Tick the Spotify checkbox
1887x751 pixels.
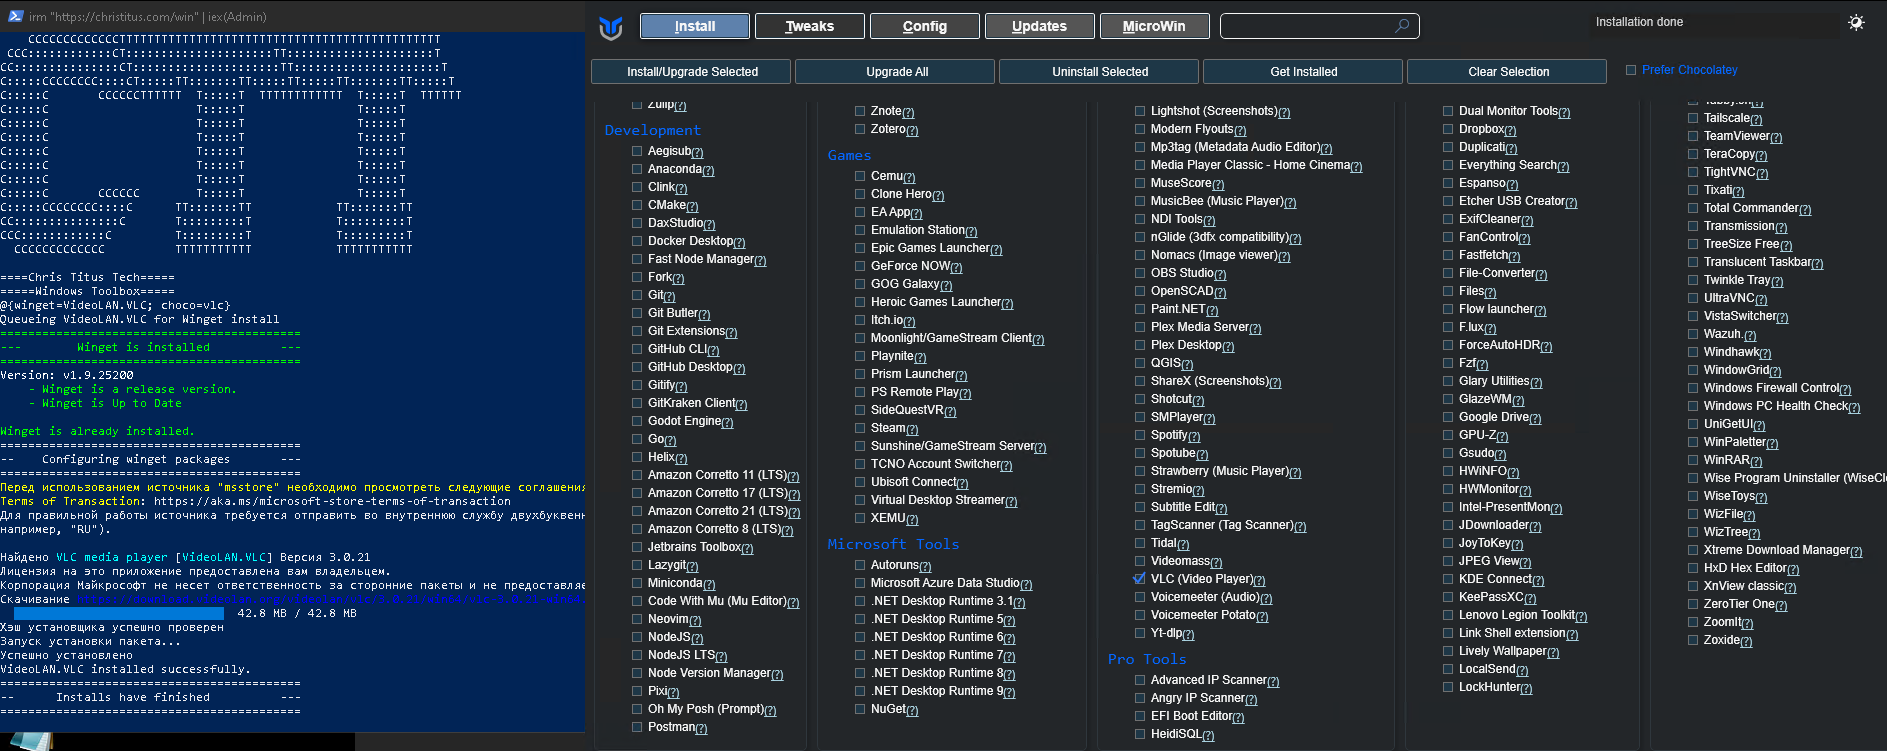click(1140, 435)
